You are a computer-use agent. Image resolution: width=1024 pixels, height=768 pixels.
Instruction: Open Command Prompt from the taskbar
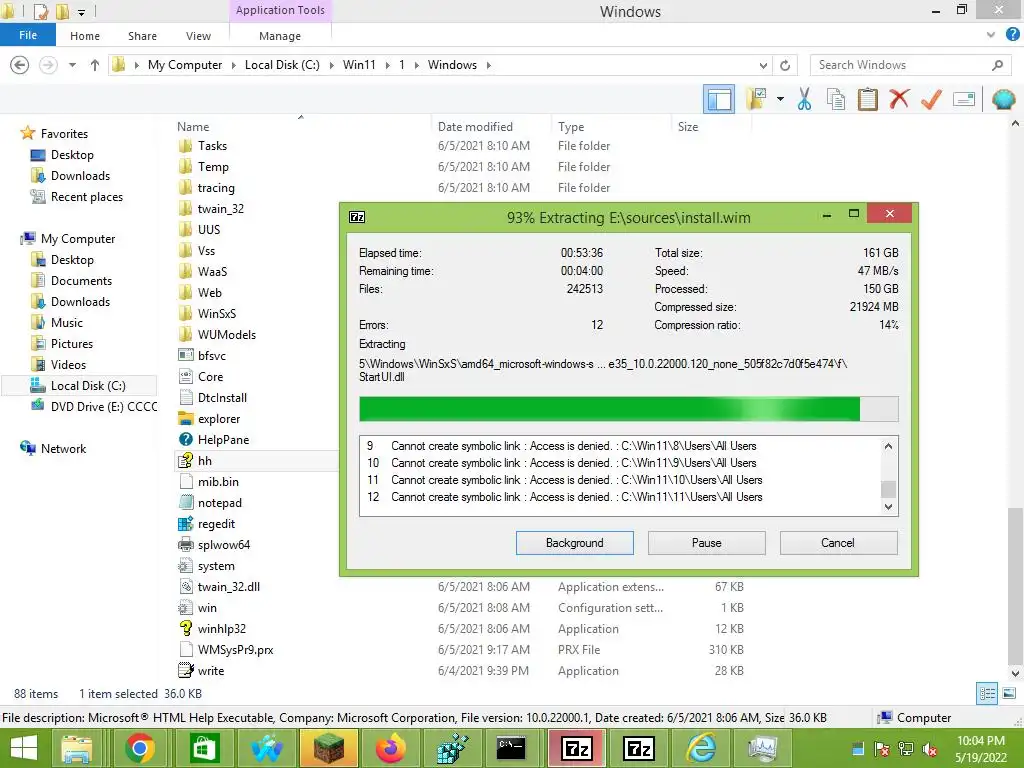tap(511, 748)
